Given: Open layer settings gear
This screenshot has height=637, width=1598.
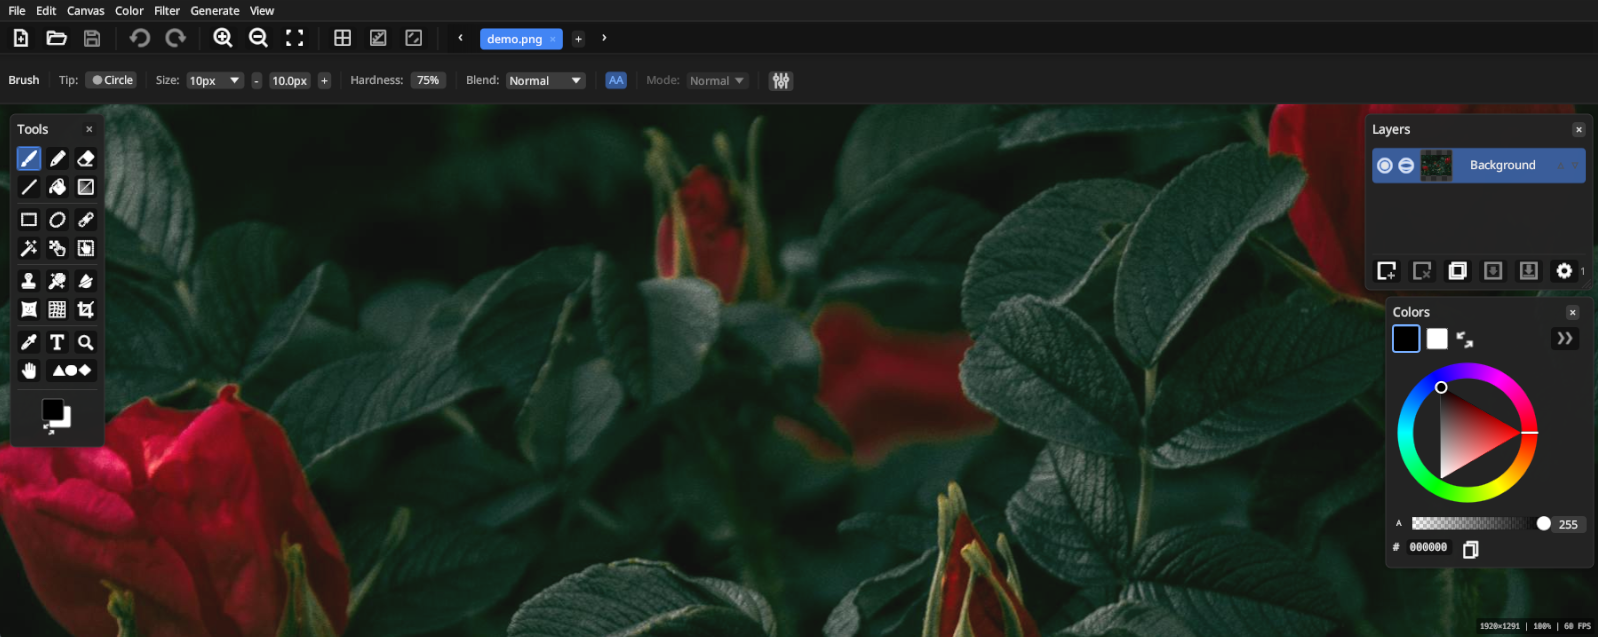Looking at the screenshot, I should click(1564, 271).
